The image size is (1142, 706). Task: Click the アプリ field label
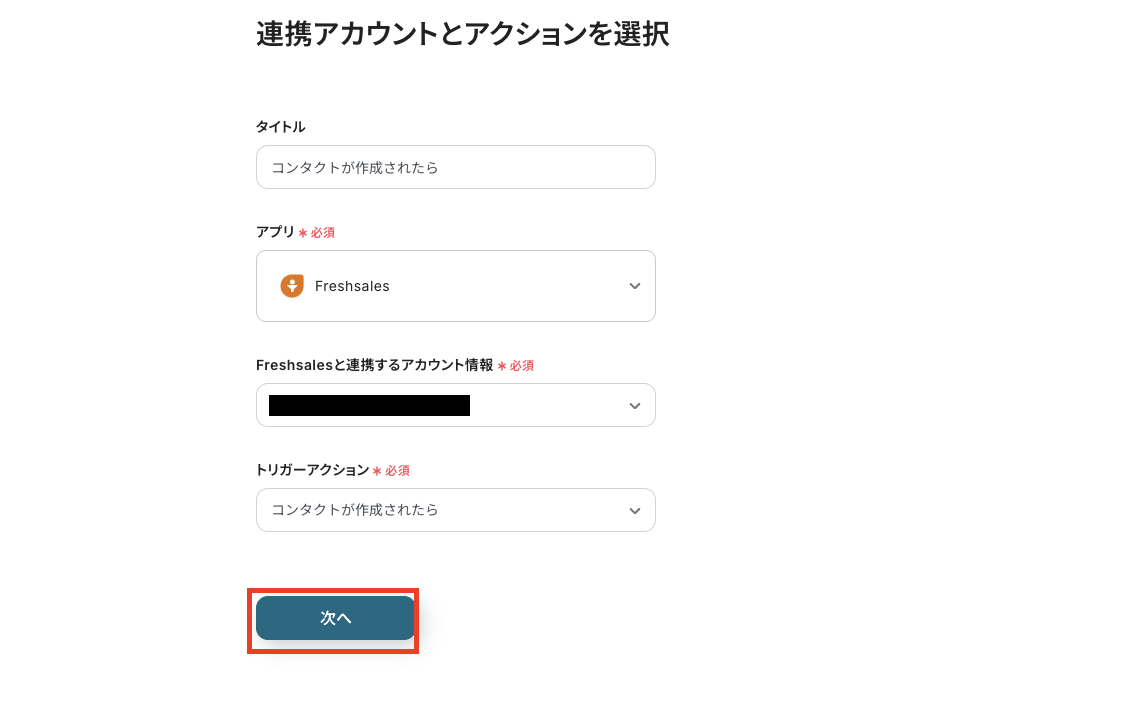tap(275, 232)
